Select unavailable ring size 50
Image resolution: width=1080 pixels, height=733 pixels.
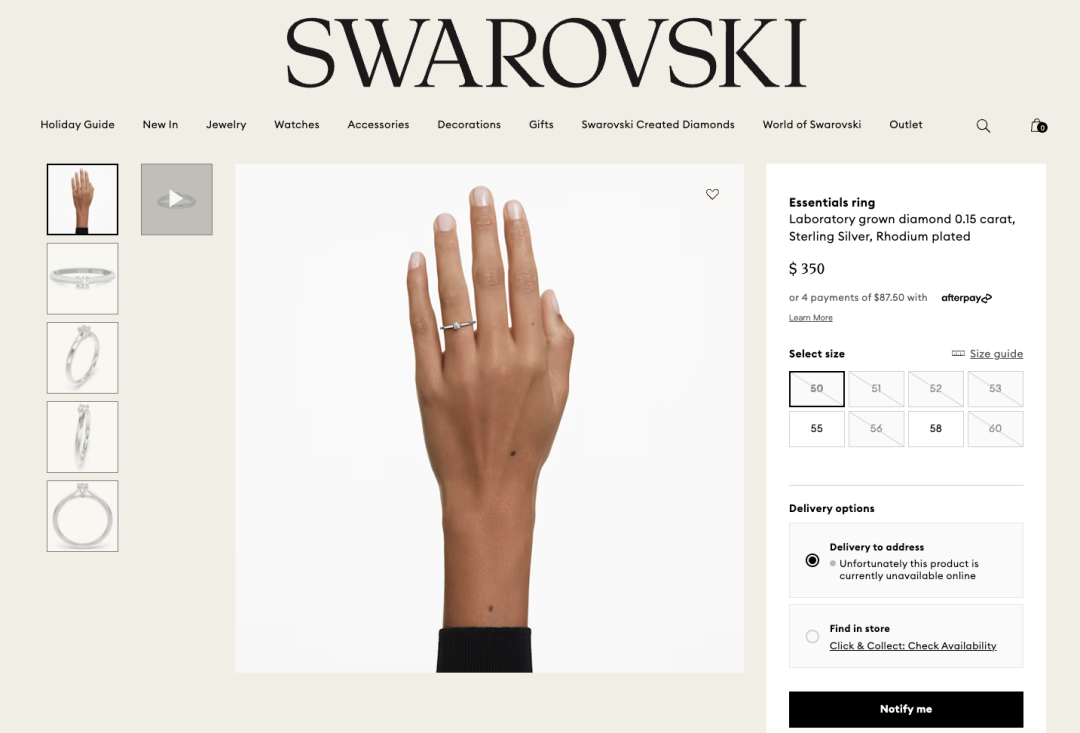click(x=817, y=389)
